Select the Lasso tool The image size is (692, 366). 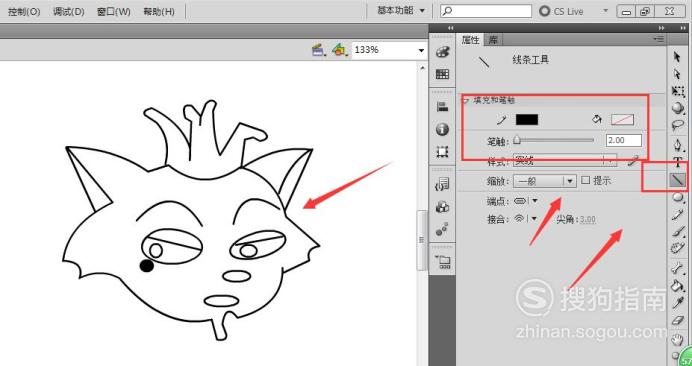pyautogui.click(x=677, y=125)
